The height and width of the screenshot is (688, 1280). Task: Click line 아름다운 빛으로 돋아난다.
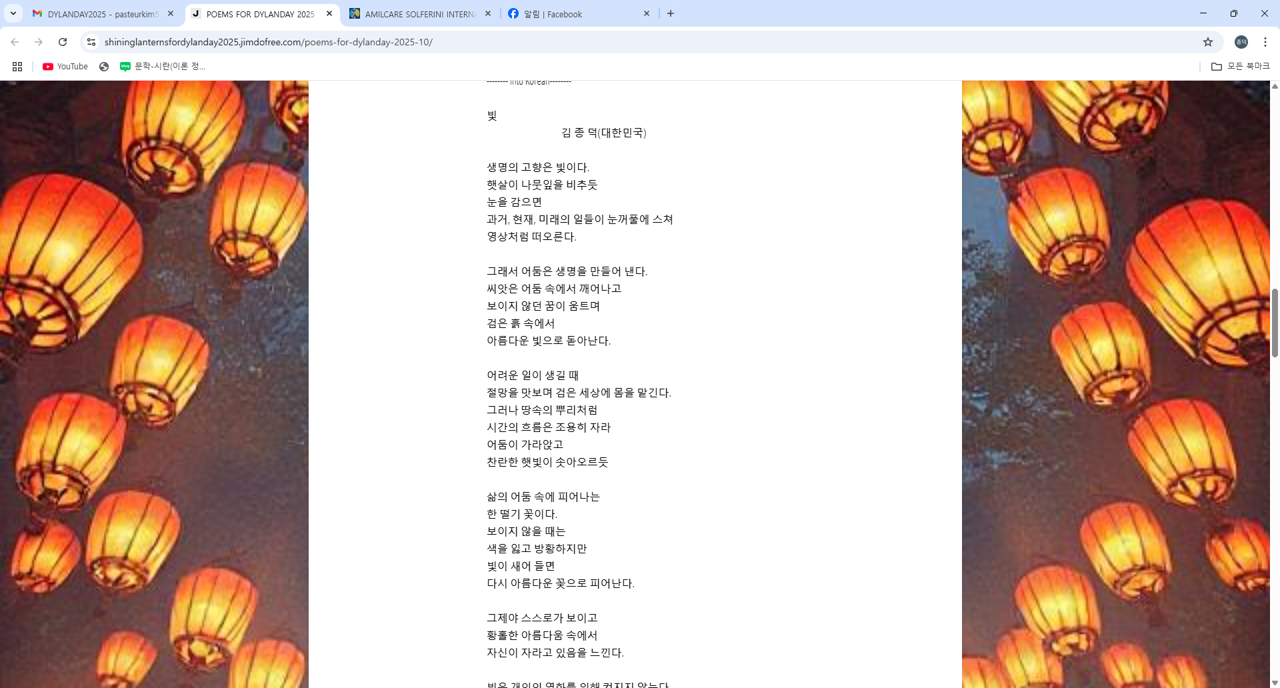(548, 341)
